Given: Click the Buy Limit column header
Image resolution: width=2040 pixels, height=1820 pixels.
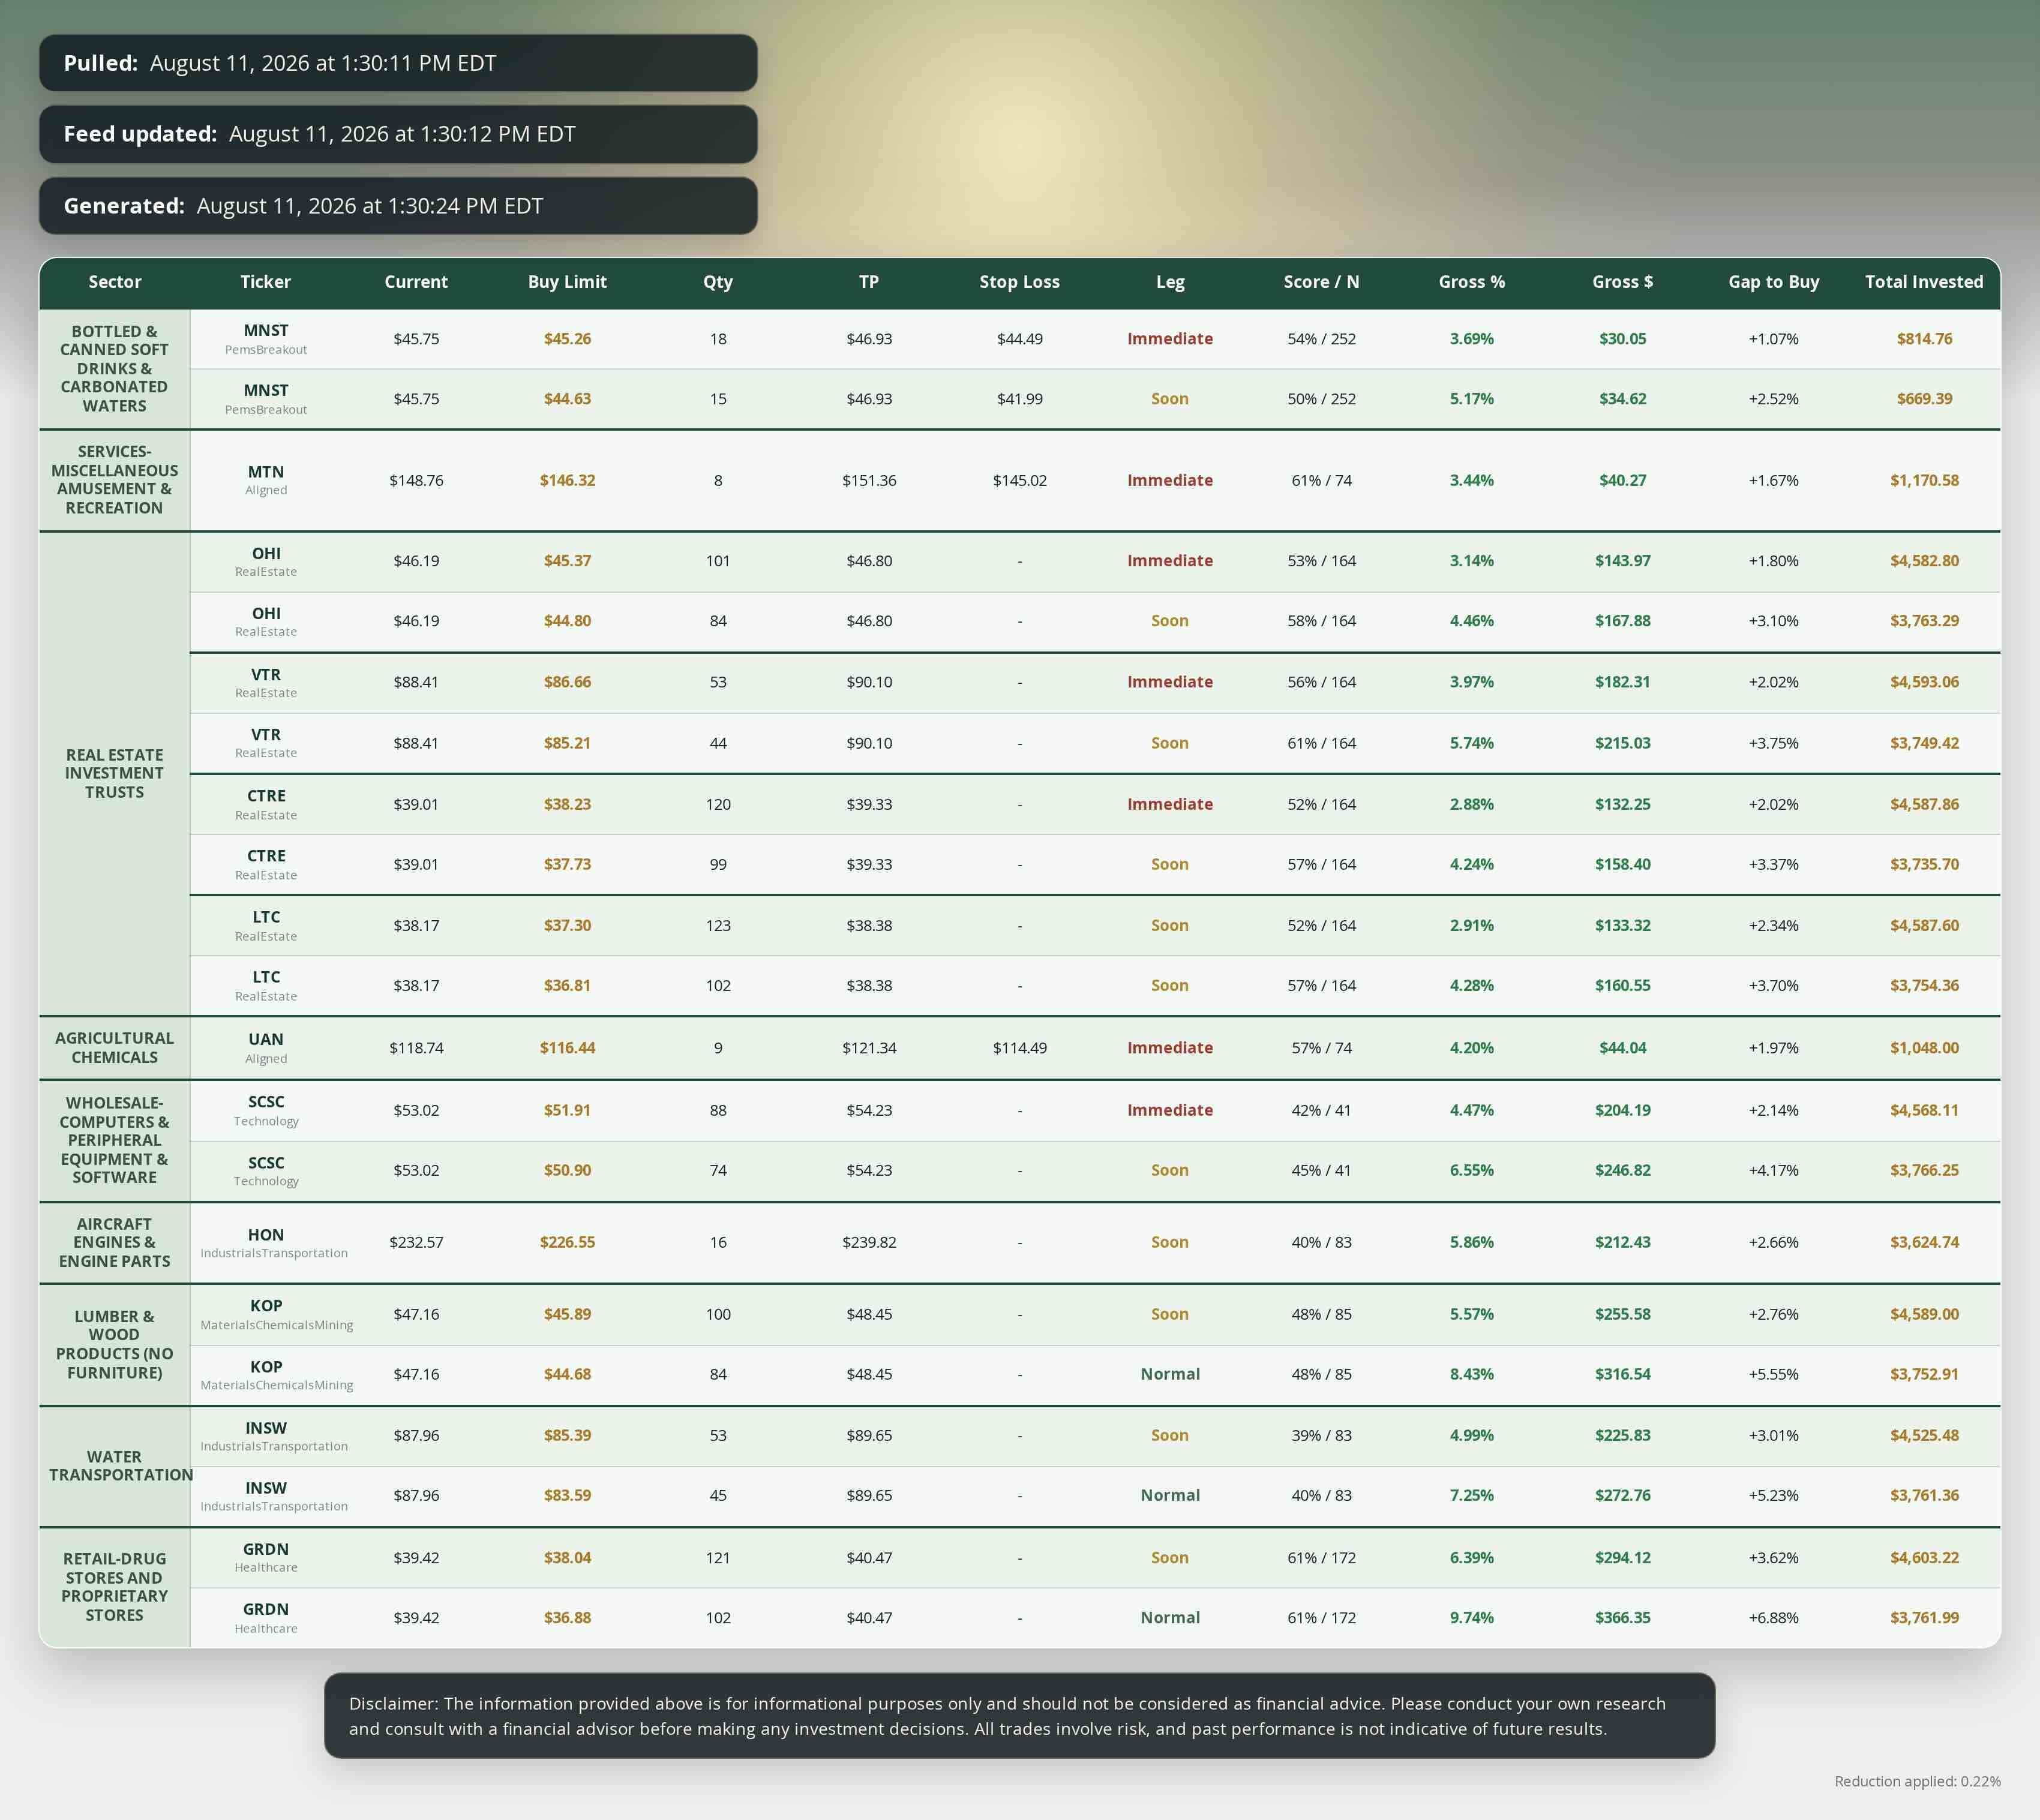Looking at the screenshot, I should [567, 282].
